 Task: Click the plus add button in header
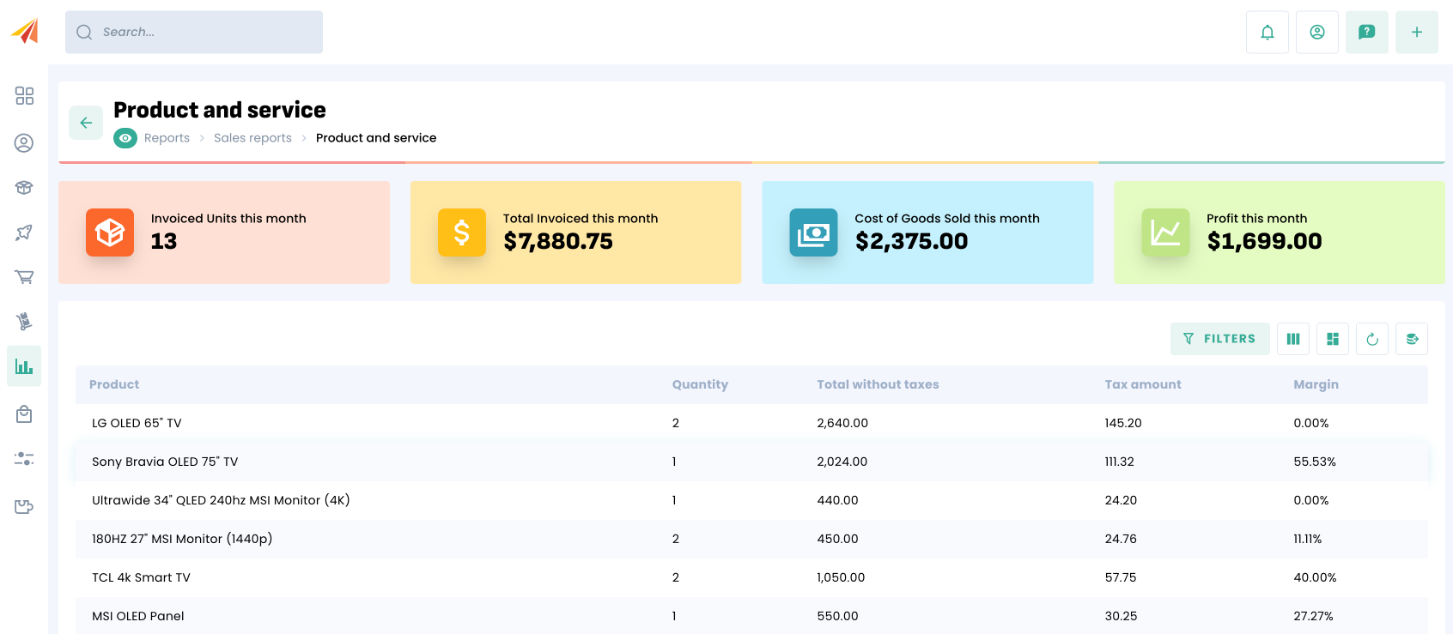point(1417,32)
